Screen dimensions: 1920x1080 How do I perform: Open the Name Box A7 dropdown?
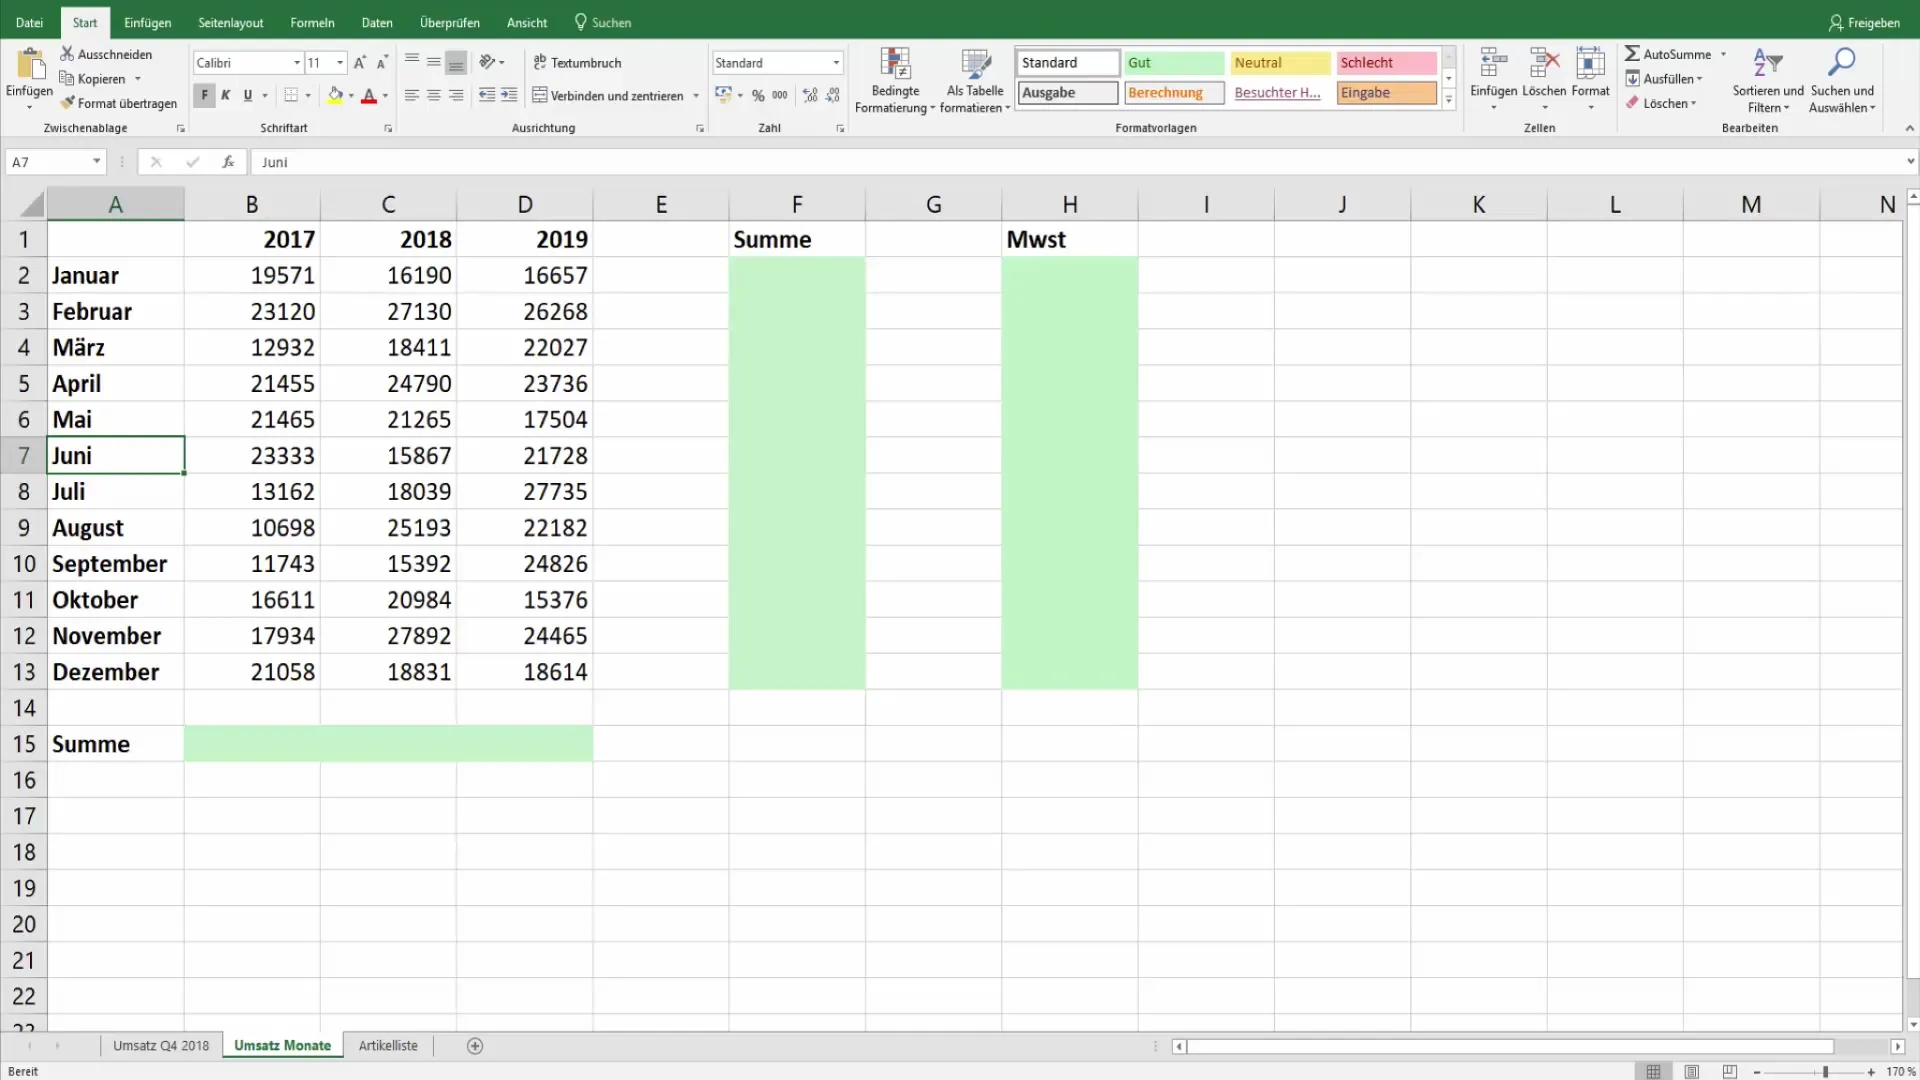(x=96, y=162)
